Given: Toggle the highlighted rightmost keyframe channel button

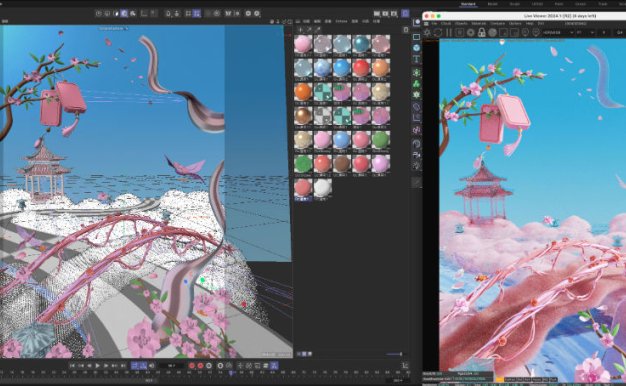Looking at the screenshot, I should [274, 365].
